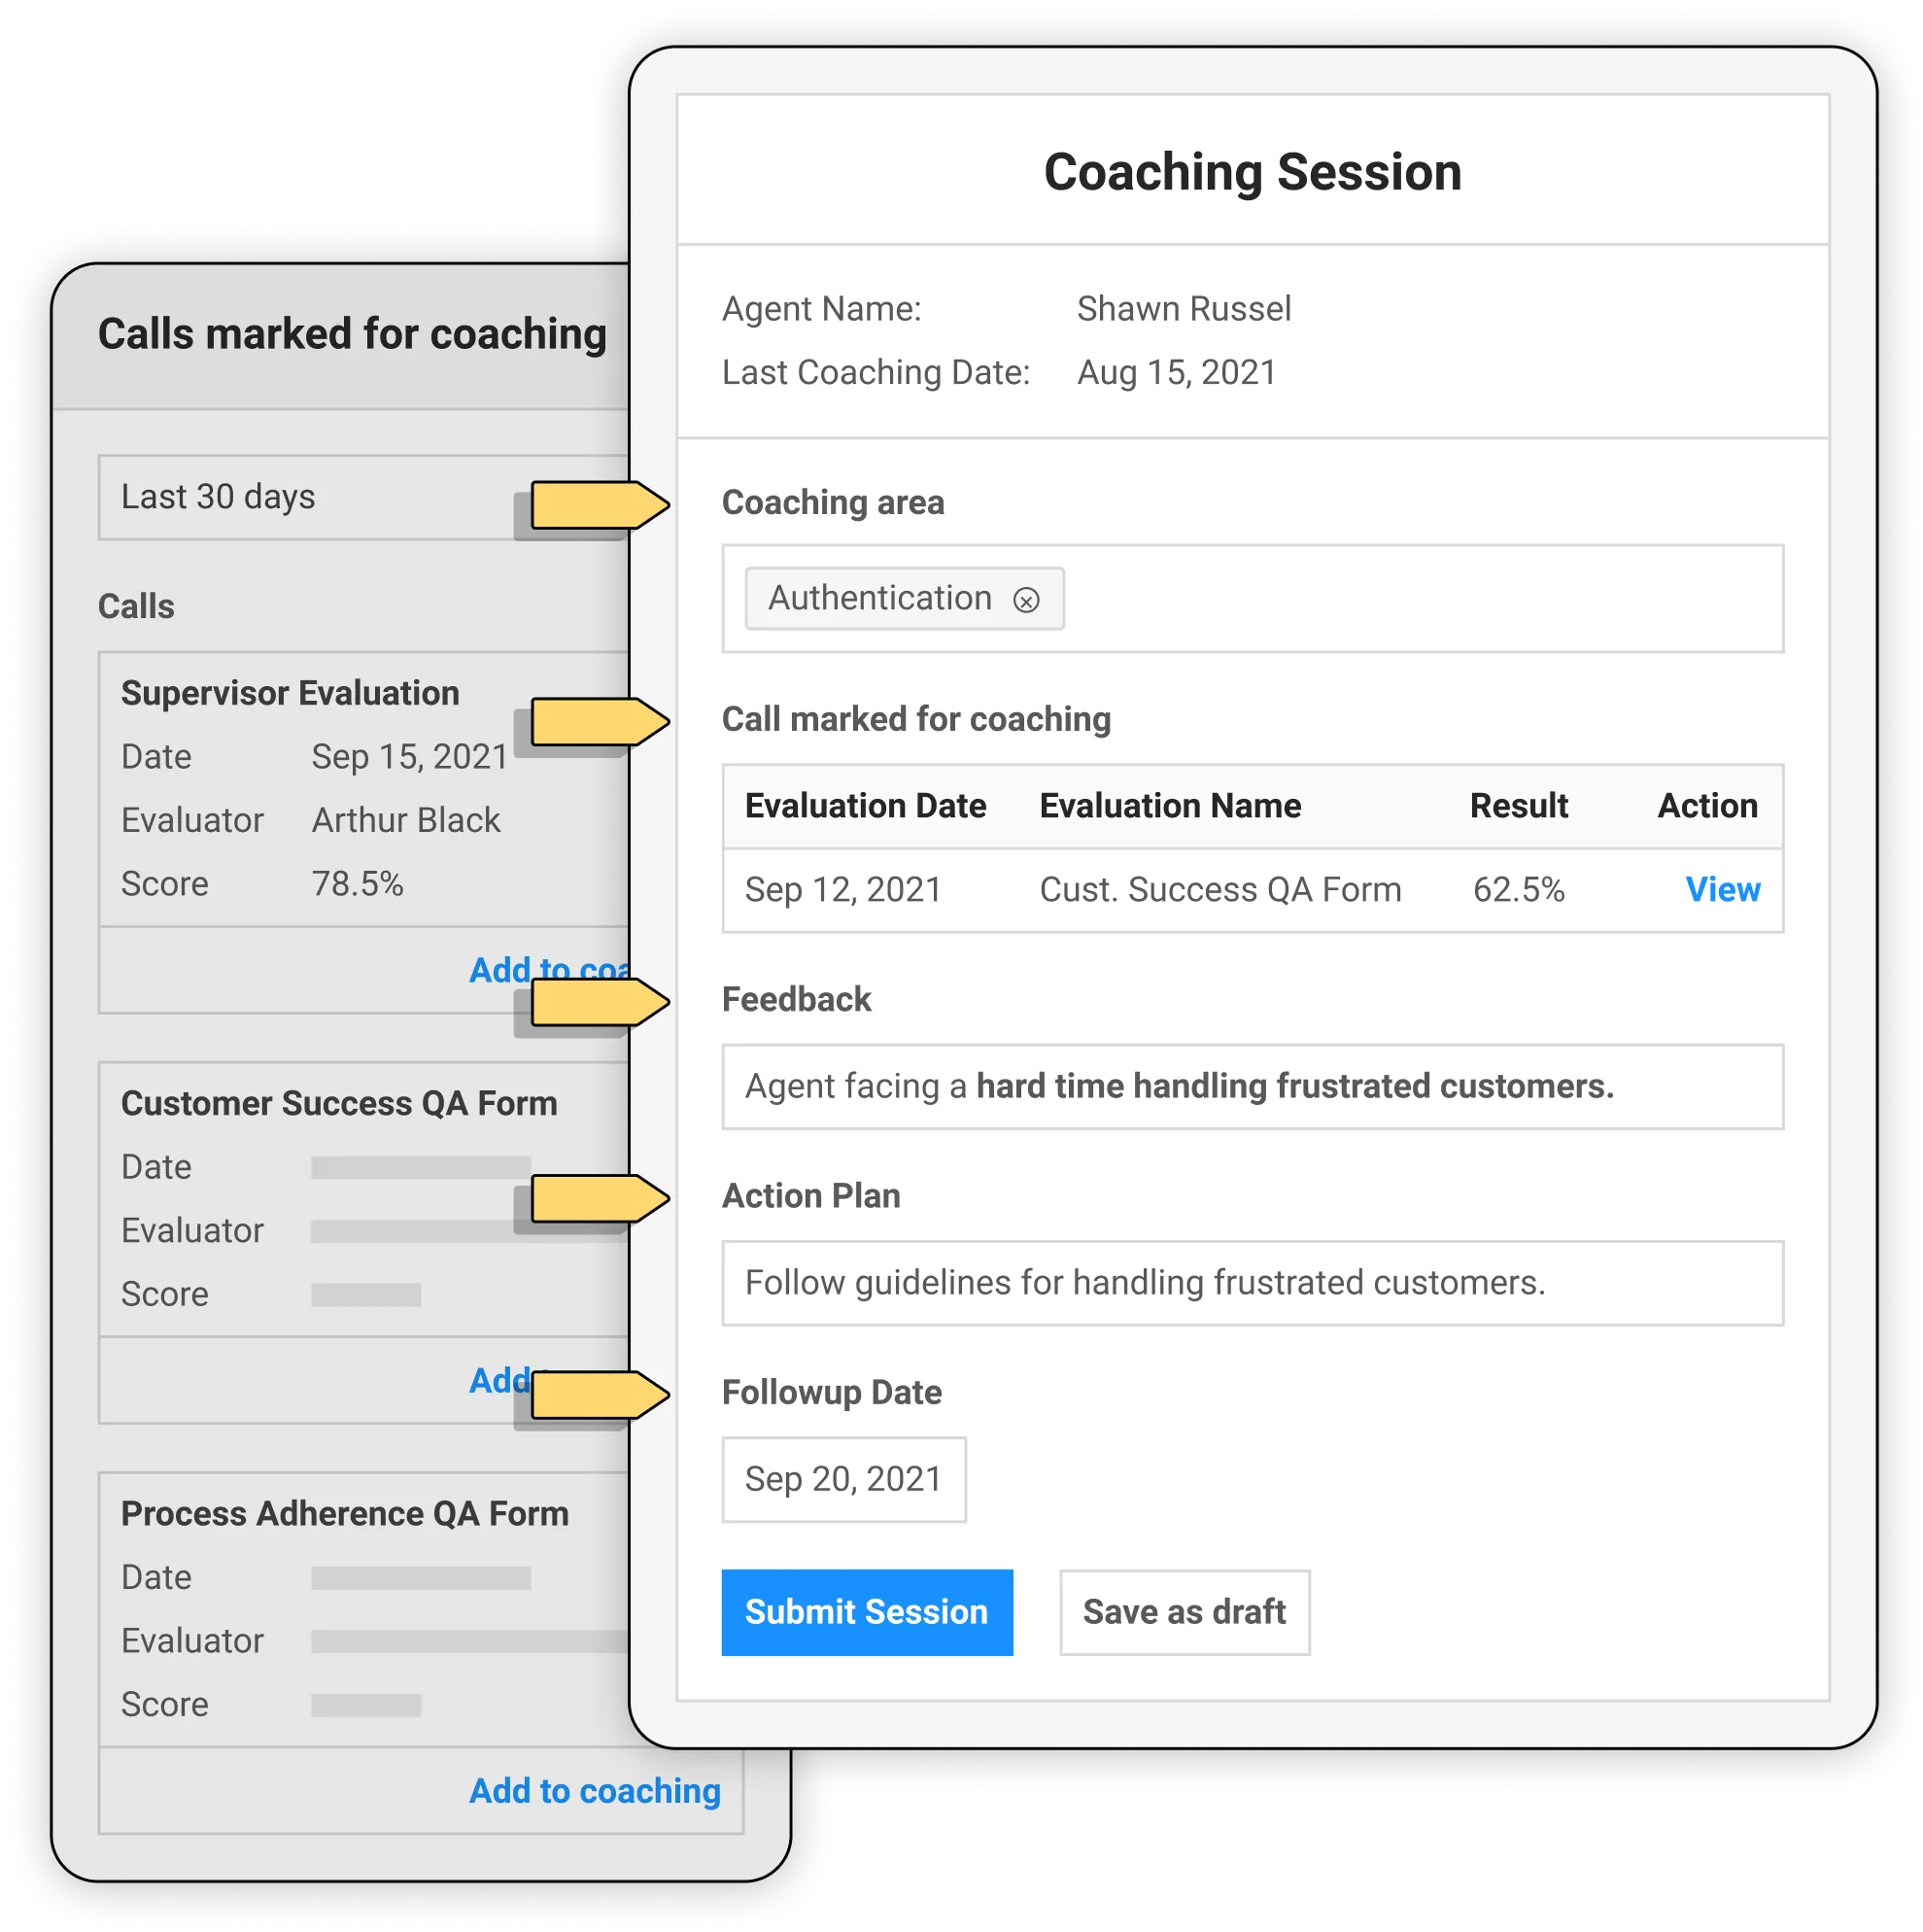Click the Submit Session button
This screenshot has width=1923, height=1932.
coord(866,1611)
